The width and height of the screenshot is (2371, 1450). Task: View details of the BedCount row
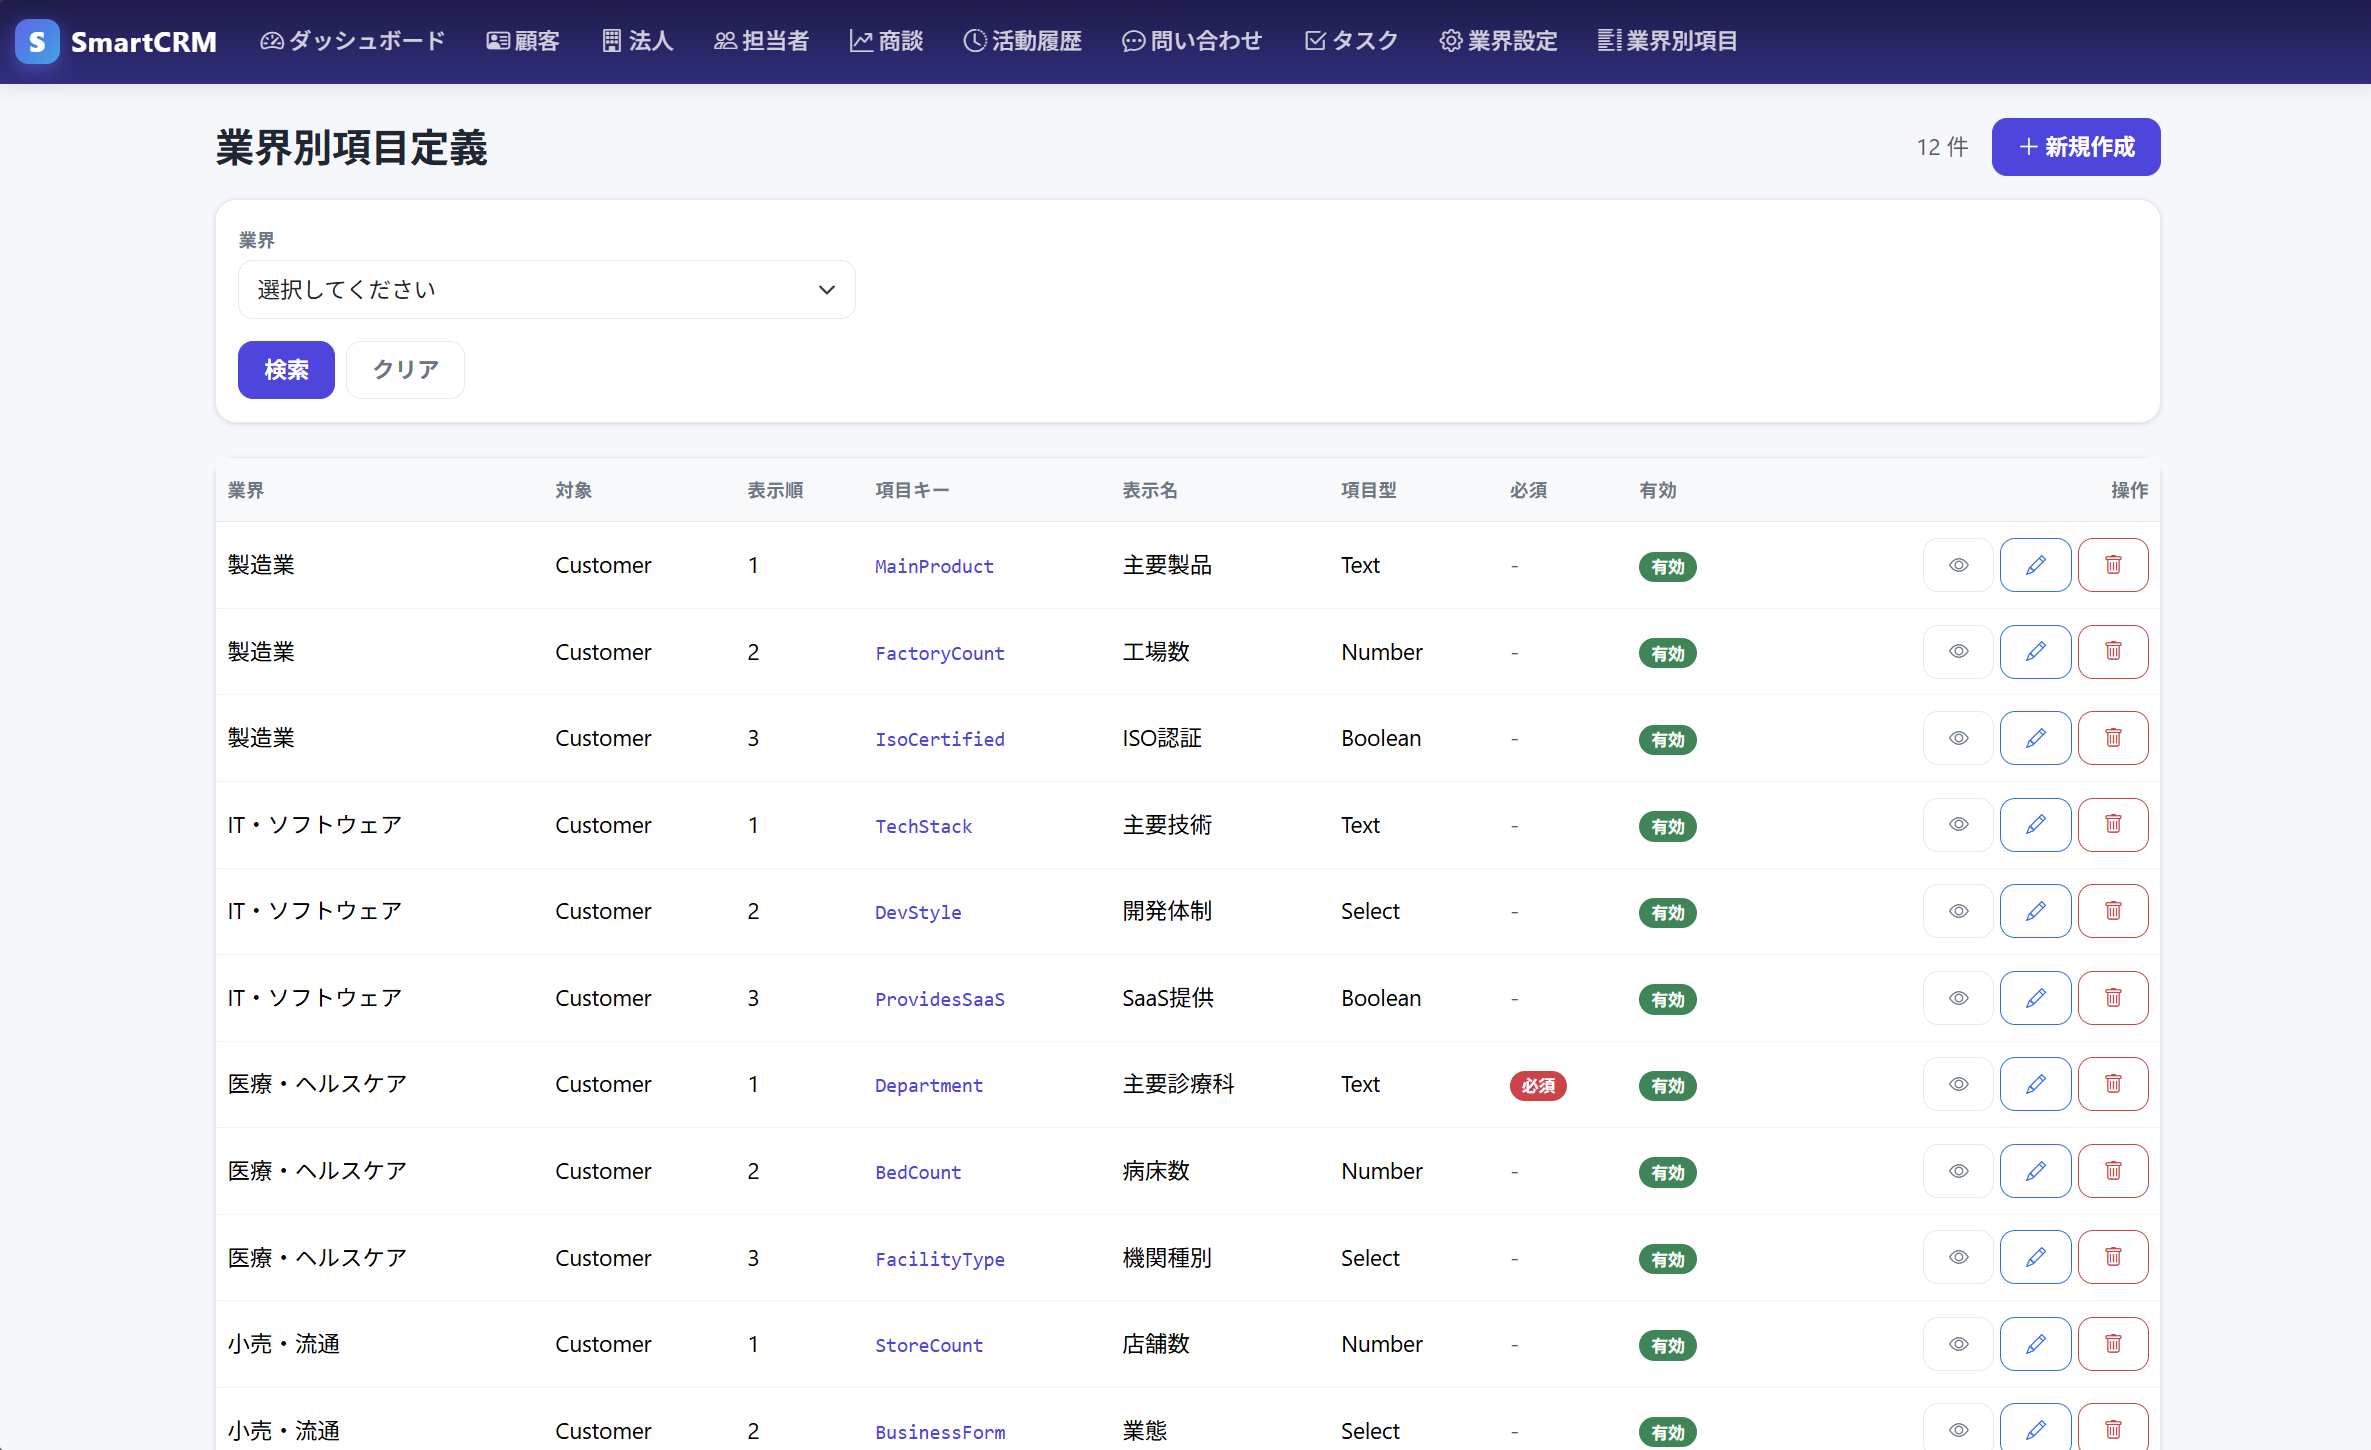click(x=1957, y=1171)
